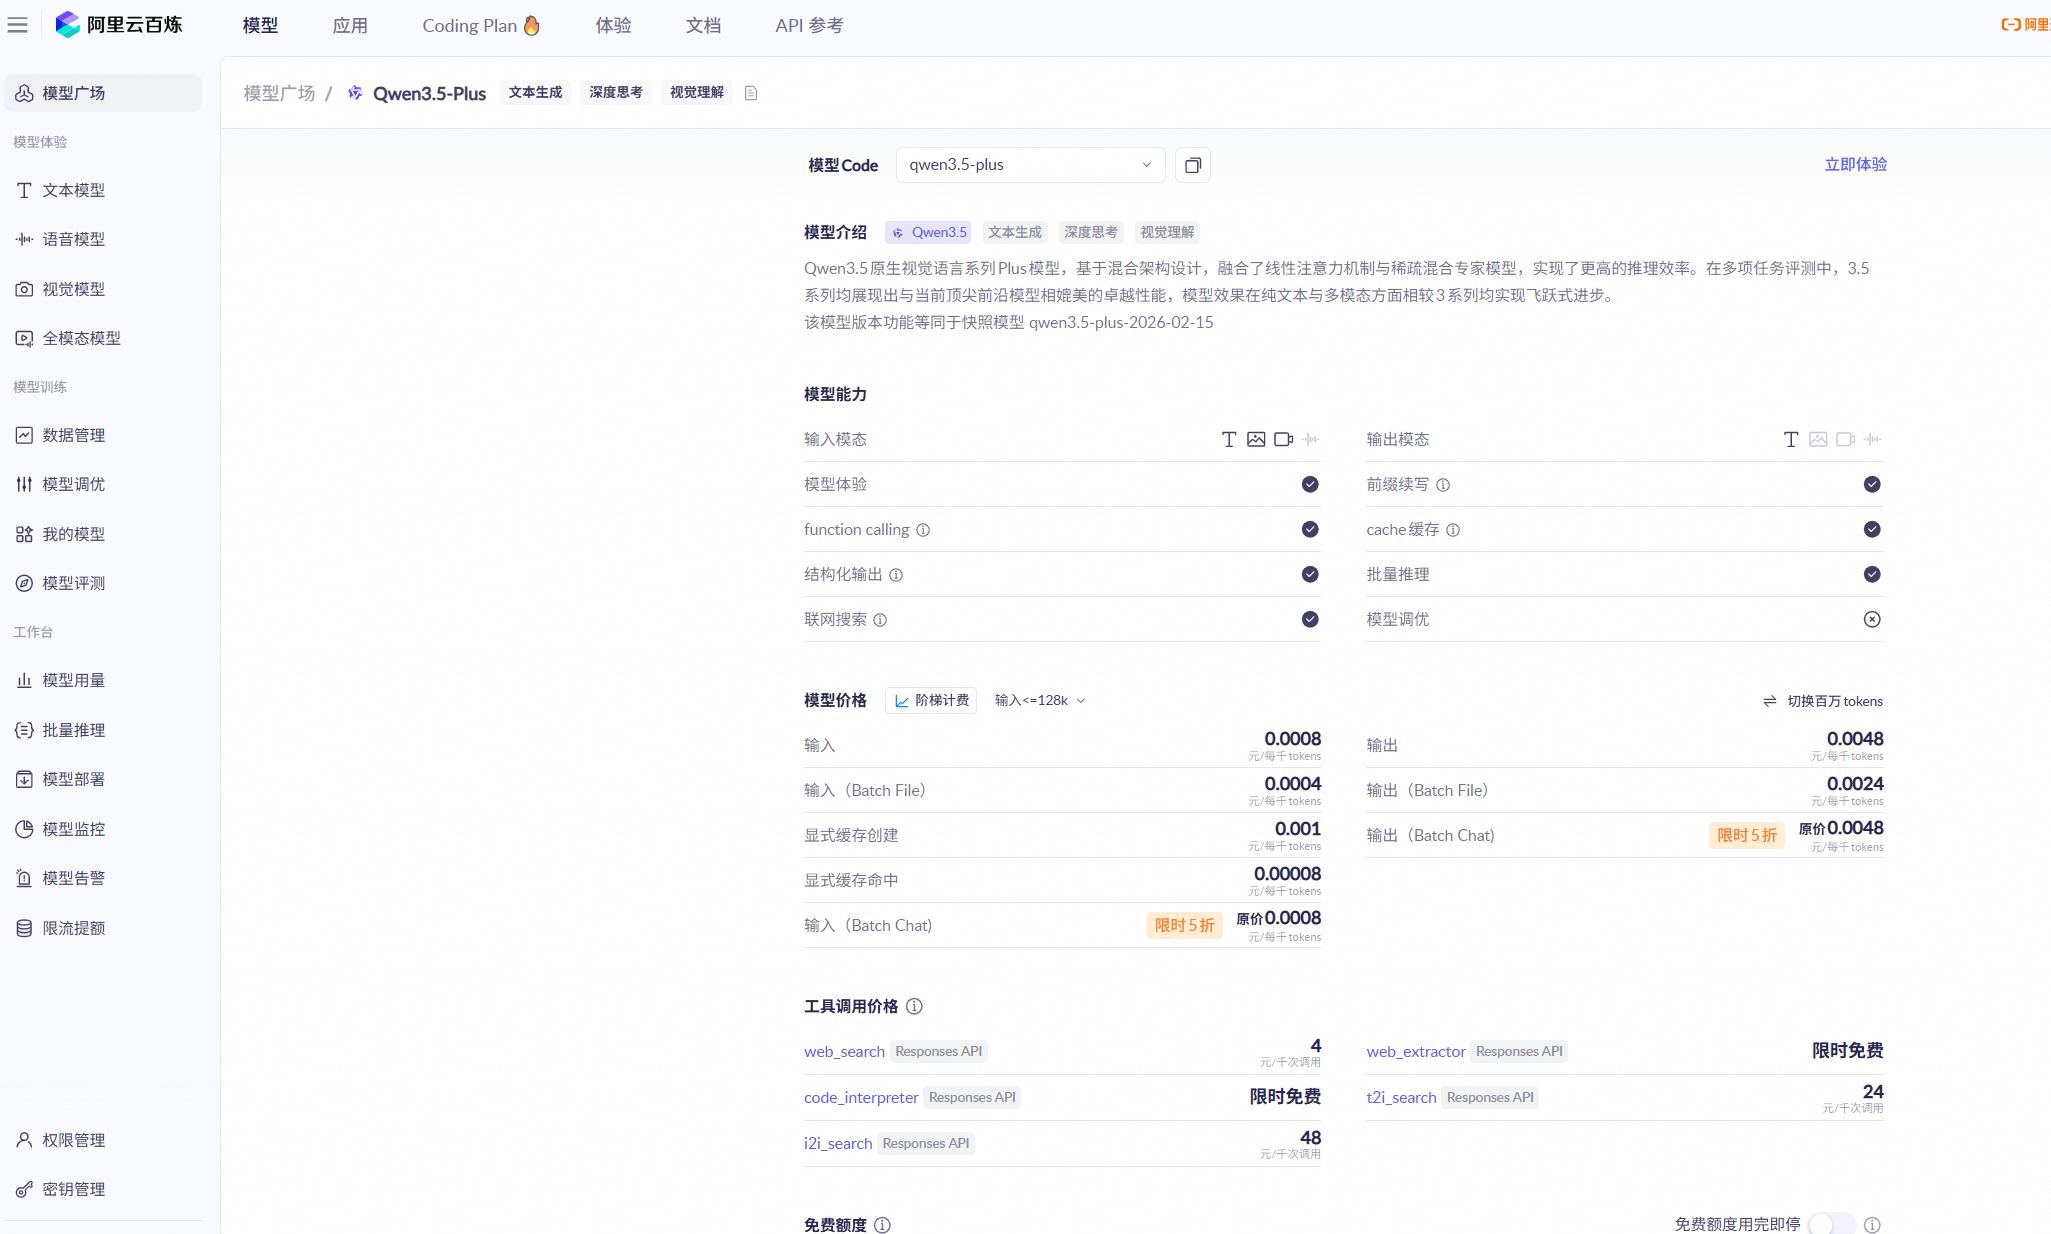The image size is (2051, 1234).
Task: Open the Coding Plan top menu
Action: [x=480, y=25]
